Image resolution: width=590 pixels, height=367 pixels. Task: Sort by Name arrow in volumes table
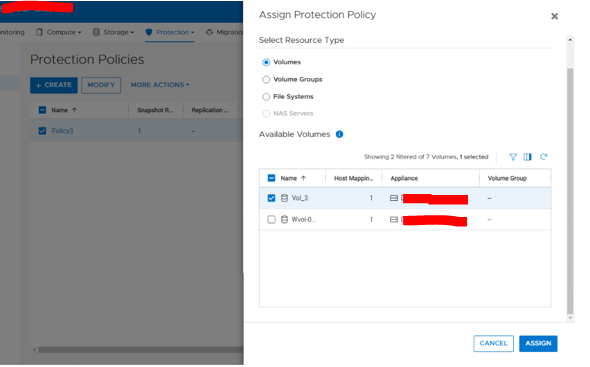(x=303, y=178)
